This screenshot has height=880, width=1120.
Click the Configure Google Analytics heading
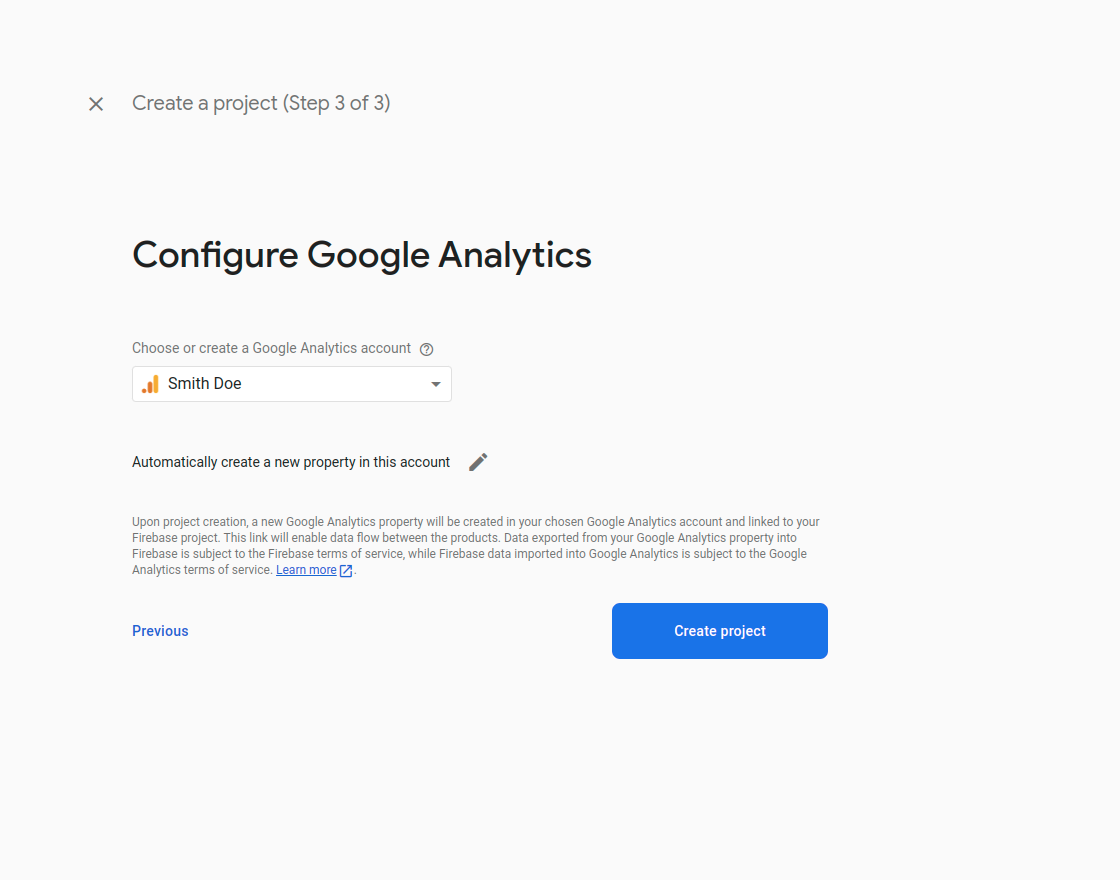(x=361, y=255)
